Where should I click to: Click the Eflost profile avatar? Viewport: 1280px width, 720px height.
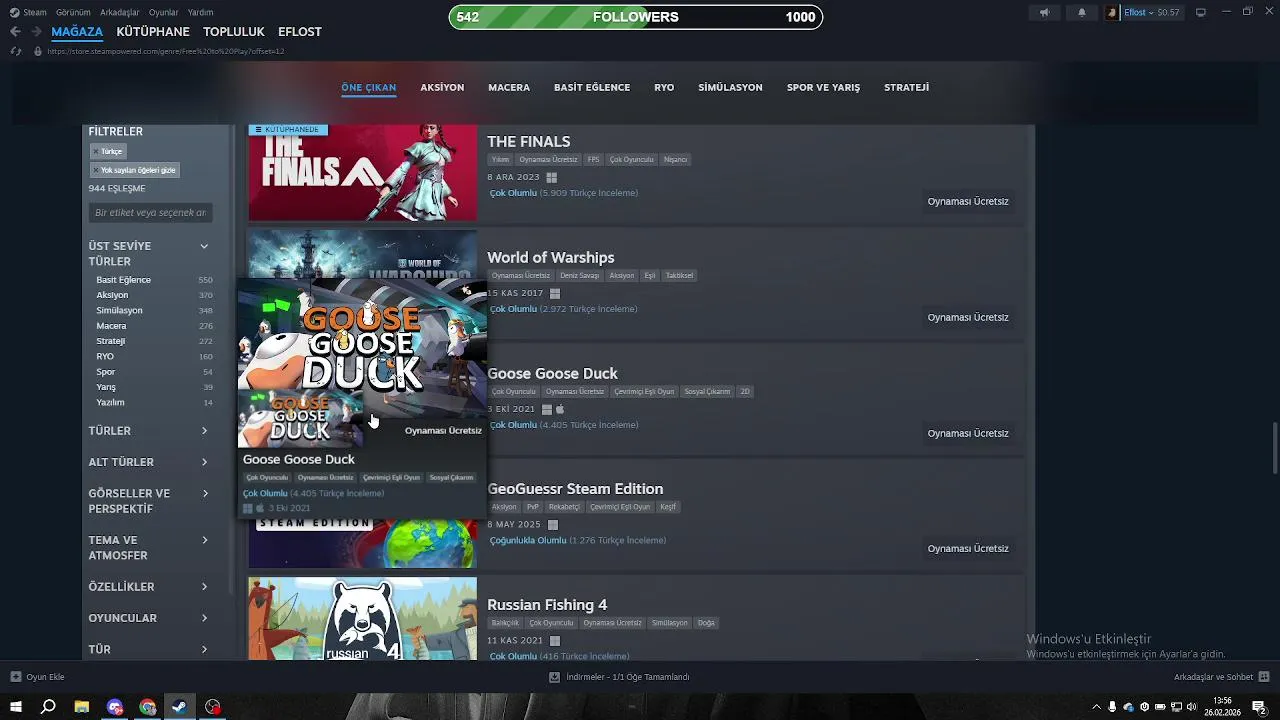pos(1112,13)
